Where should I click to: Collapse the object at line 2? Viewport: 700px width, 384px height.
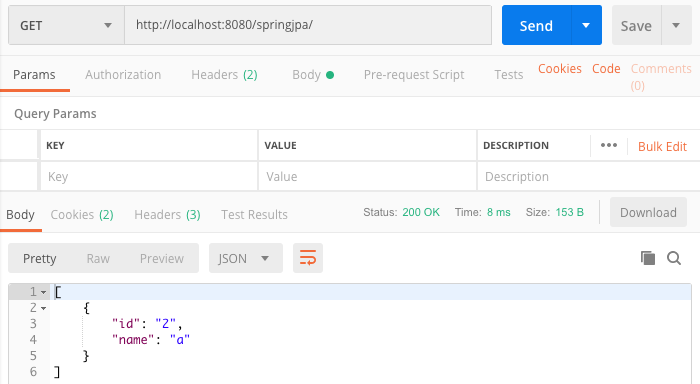click(43, 309)
